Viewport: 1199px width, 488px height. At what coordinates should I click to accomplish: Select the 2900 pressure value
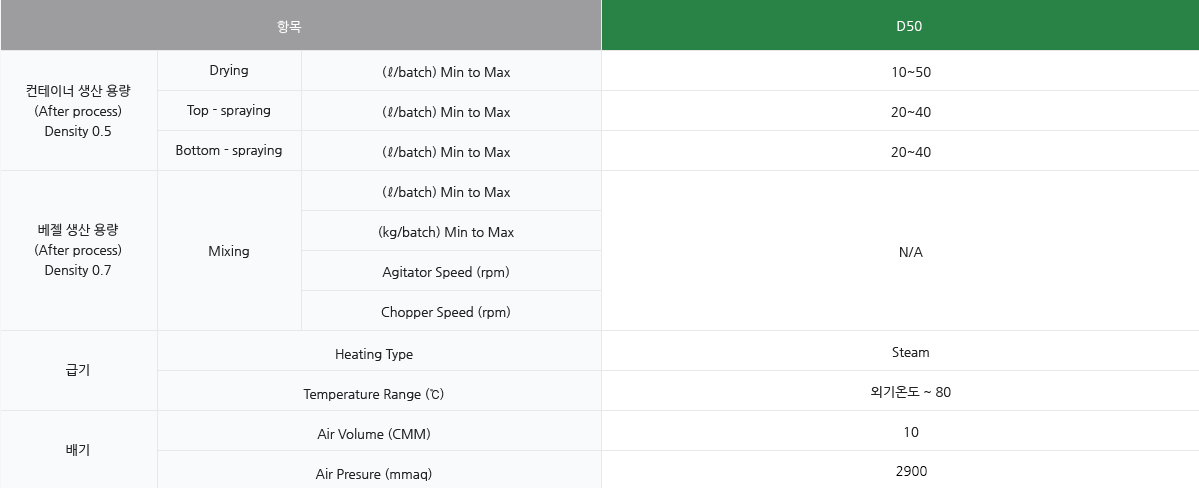[910, 471]
